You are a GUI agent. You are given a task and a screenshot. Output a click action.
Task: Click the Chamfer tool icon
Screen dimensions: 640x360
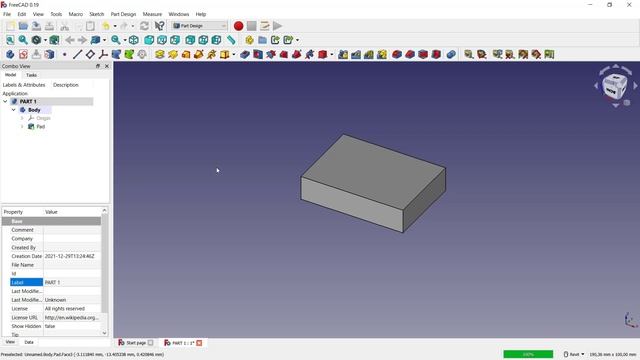tap(410, 54)
